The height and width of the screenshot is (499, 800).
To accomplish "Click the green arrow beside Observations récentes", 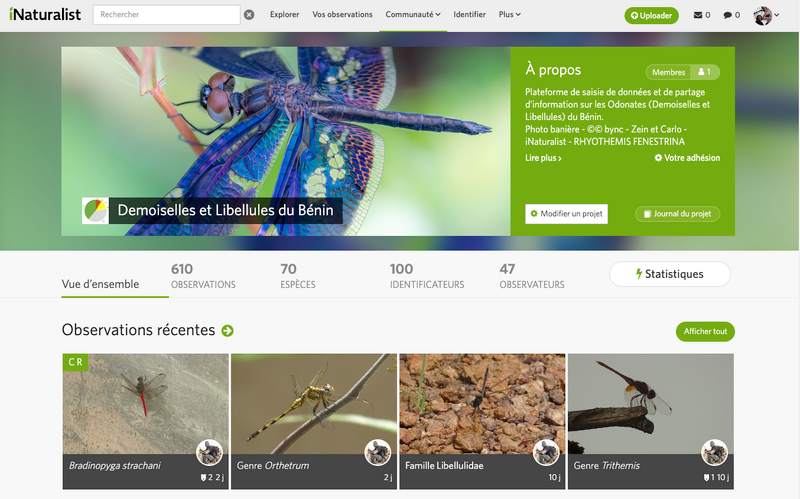I will [227, 331].
